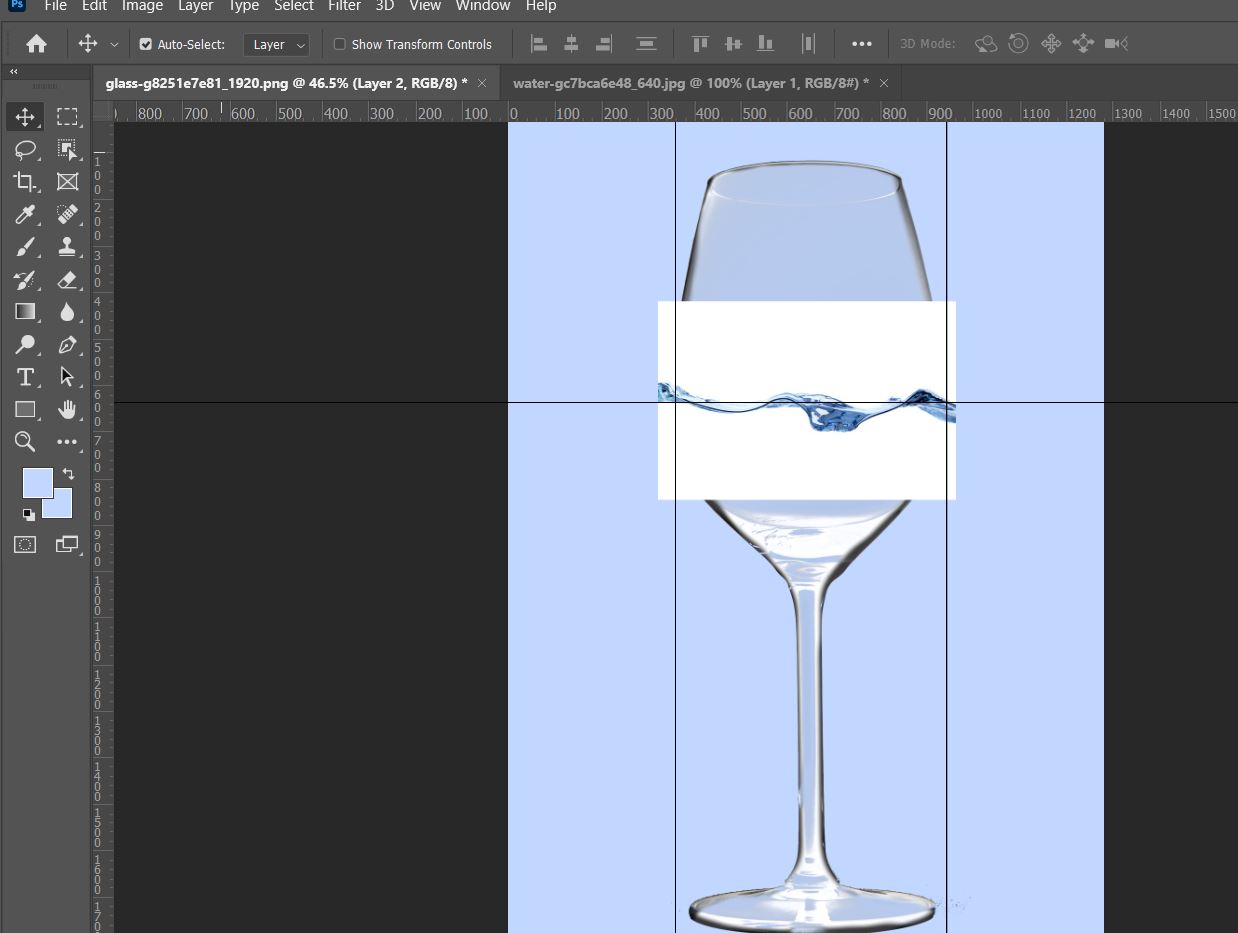The height and width of the screenshot is (933, 1238).
Task: Select the Object Selection tool
Action: tap(67, 150)
